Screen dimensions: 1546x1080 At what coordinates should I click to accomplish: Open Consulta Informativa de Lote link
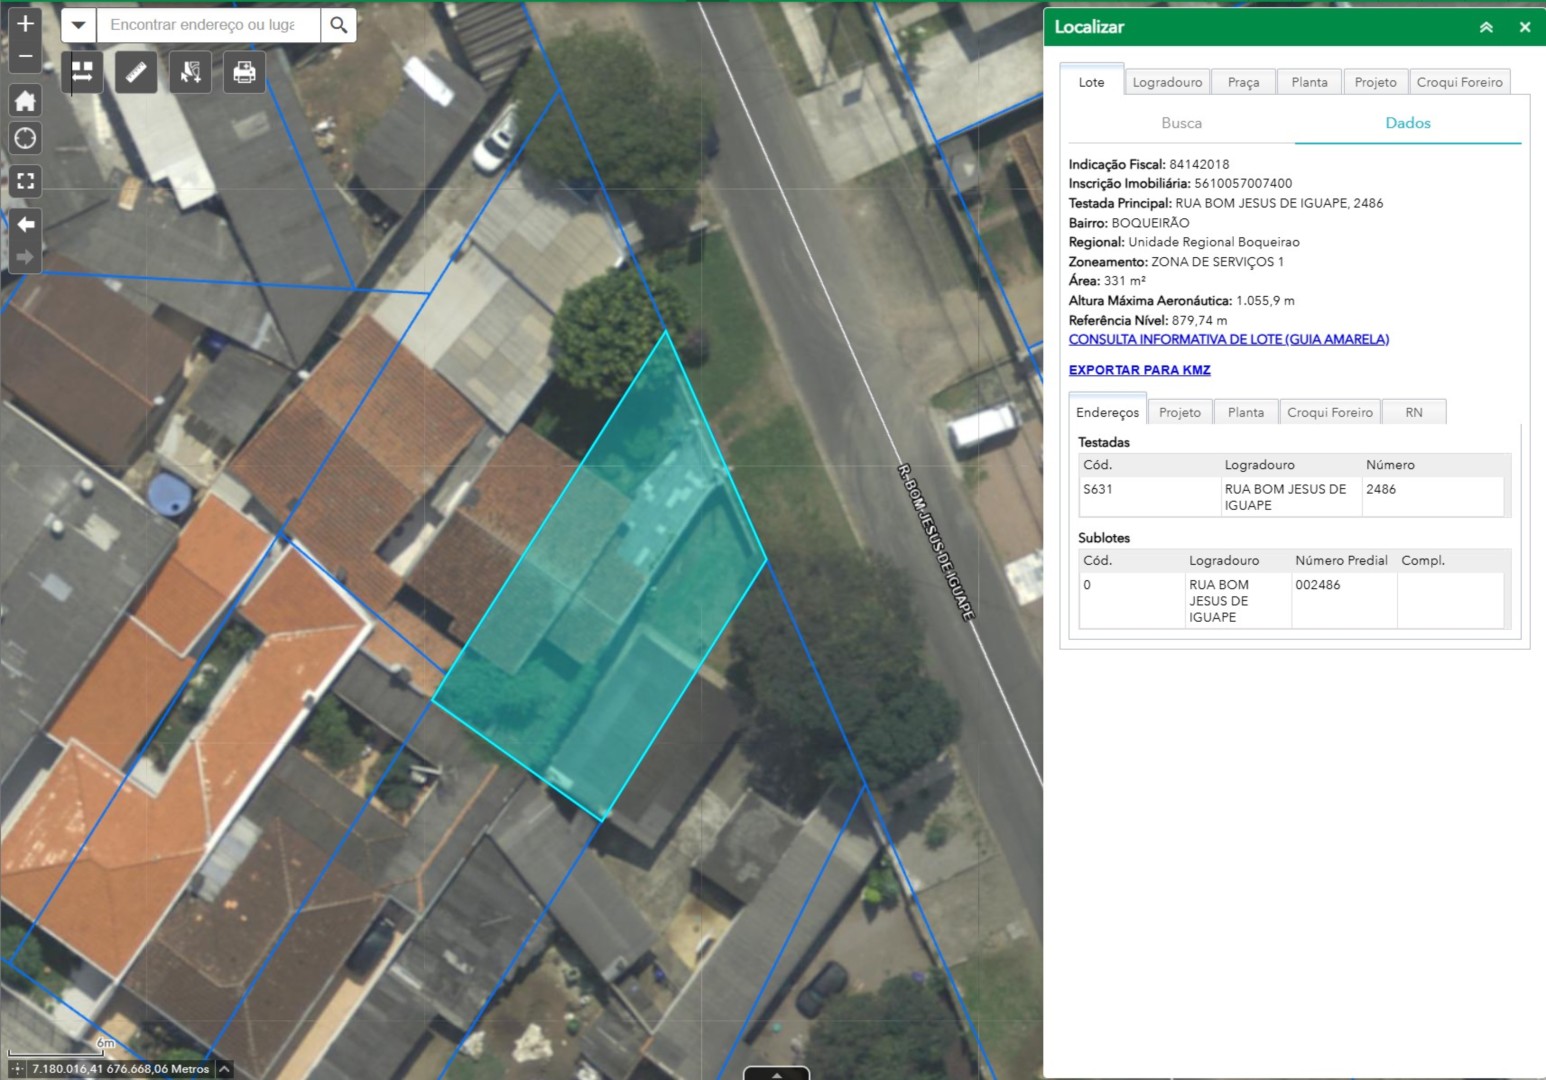(x=1228, y=340)
